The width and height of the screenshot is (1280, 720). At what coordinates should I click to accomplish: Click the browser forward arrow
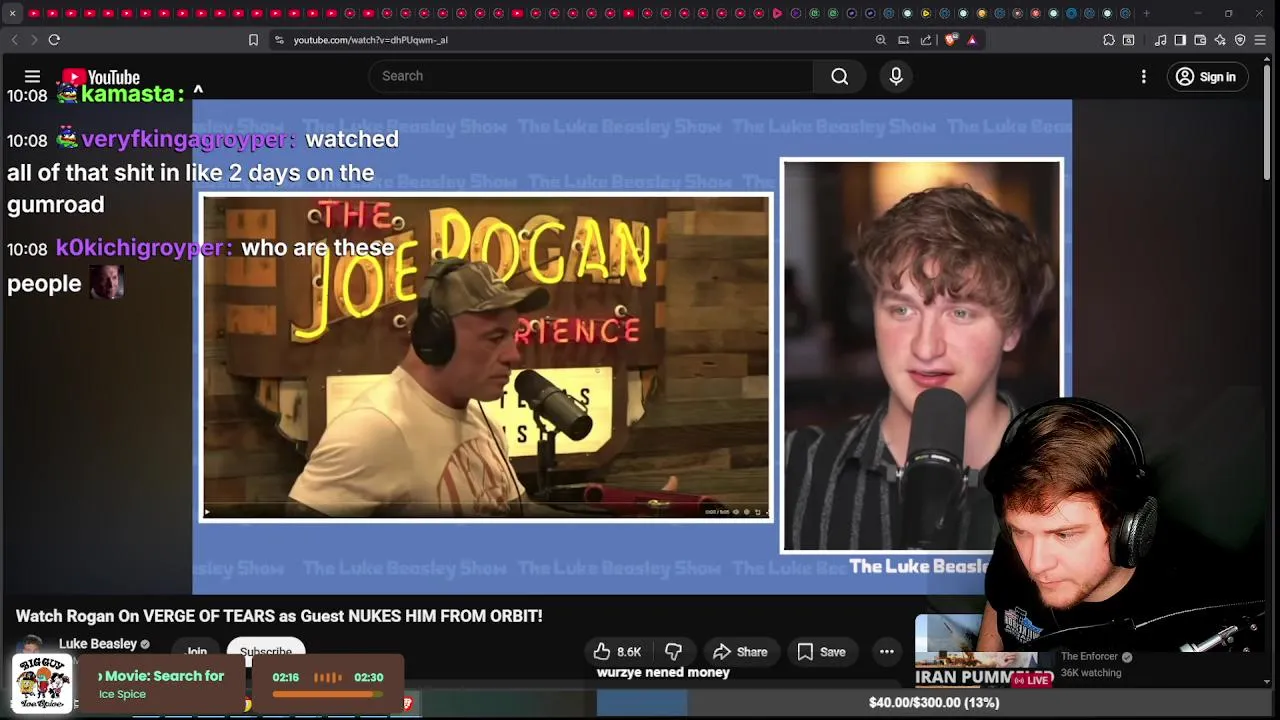33,40
